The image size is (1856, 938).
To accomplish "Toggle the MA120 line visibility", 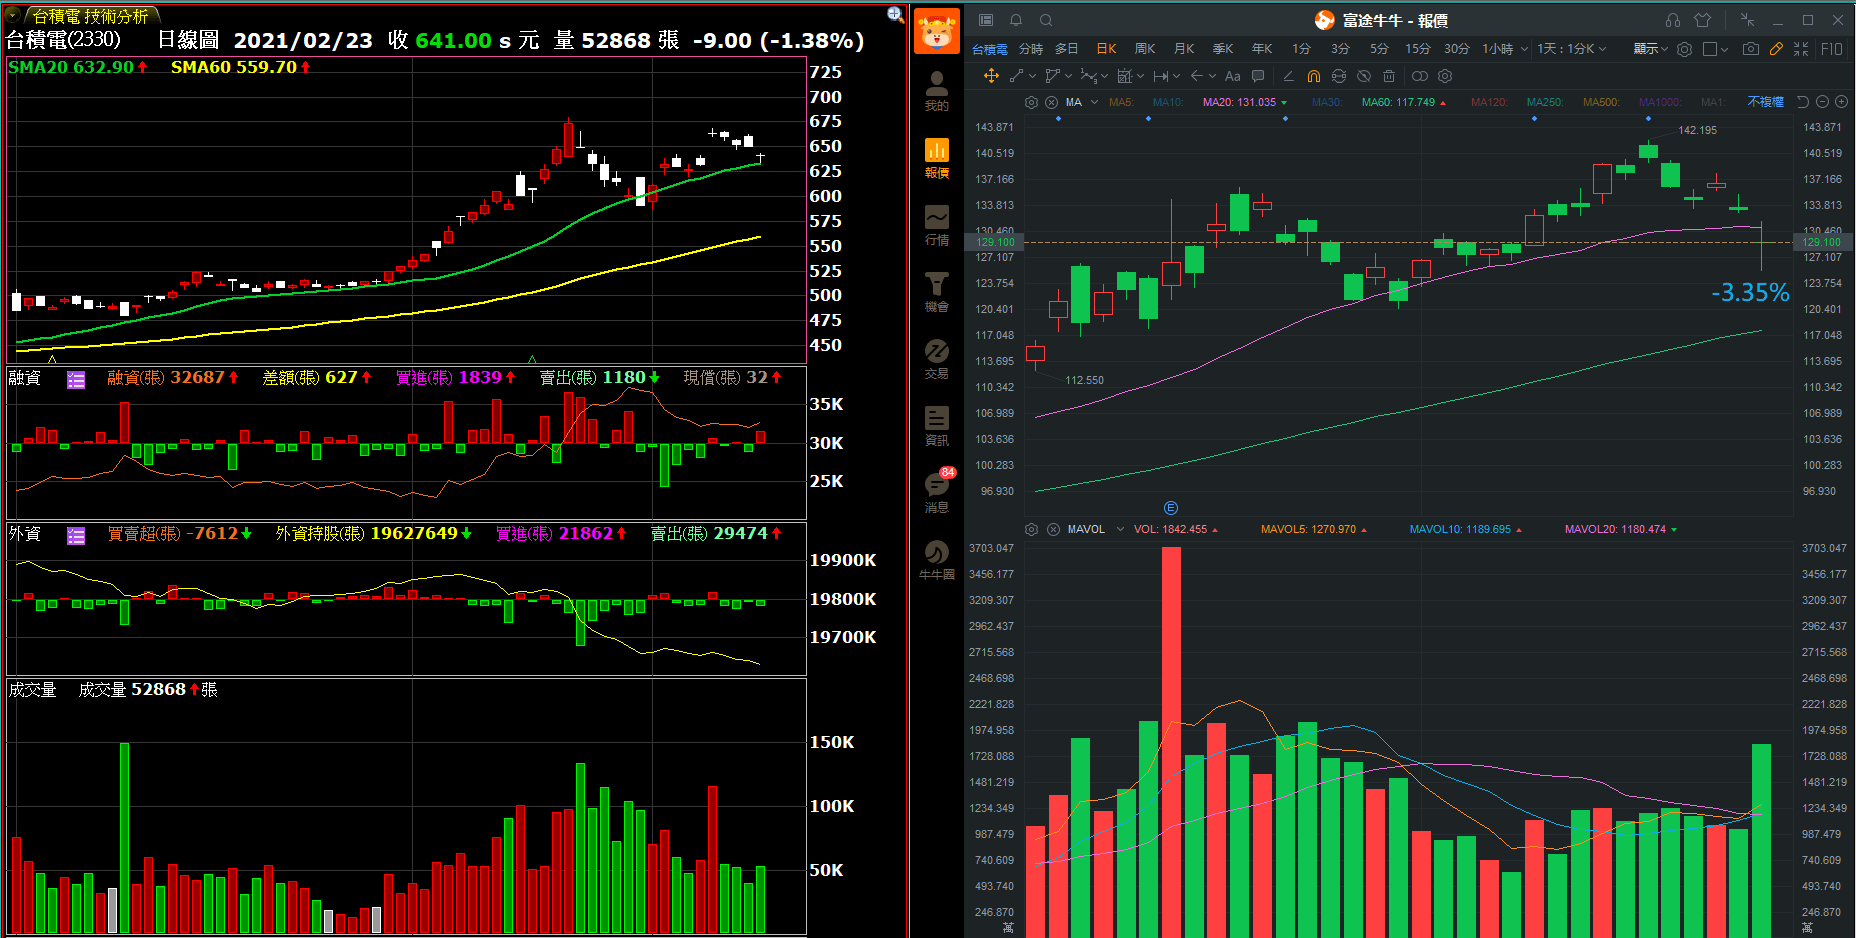I will pos(1488,102).
